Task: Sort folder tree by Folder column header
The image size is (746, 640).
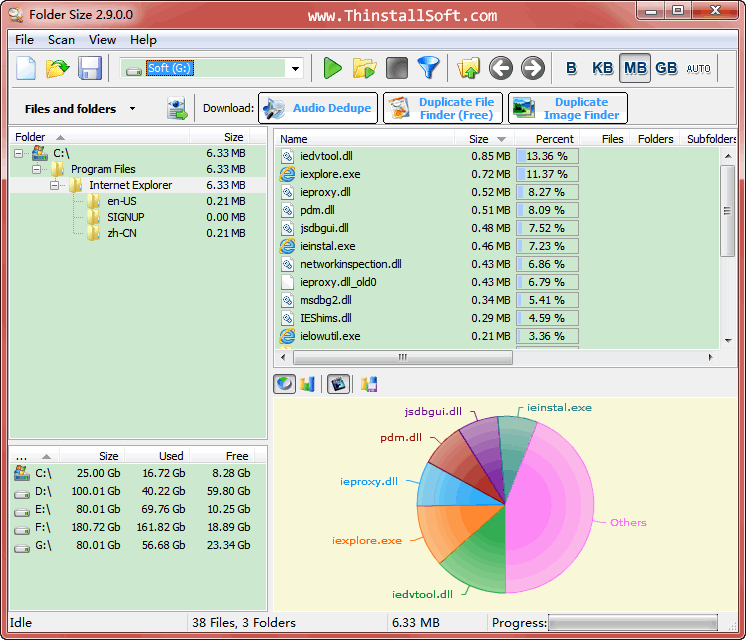Action: pos(100,137)
